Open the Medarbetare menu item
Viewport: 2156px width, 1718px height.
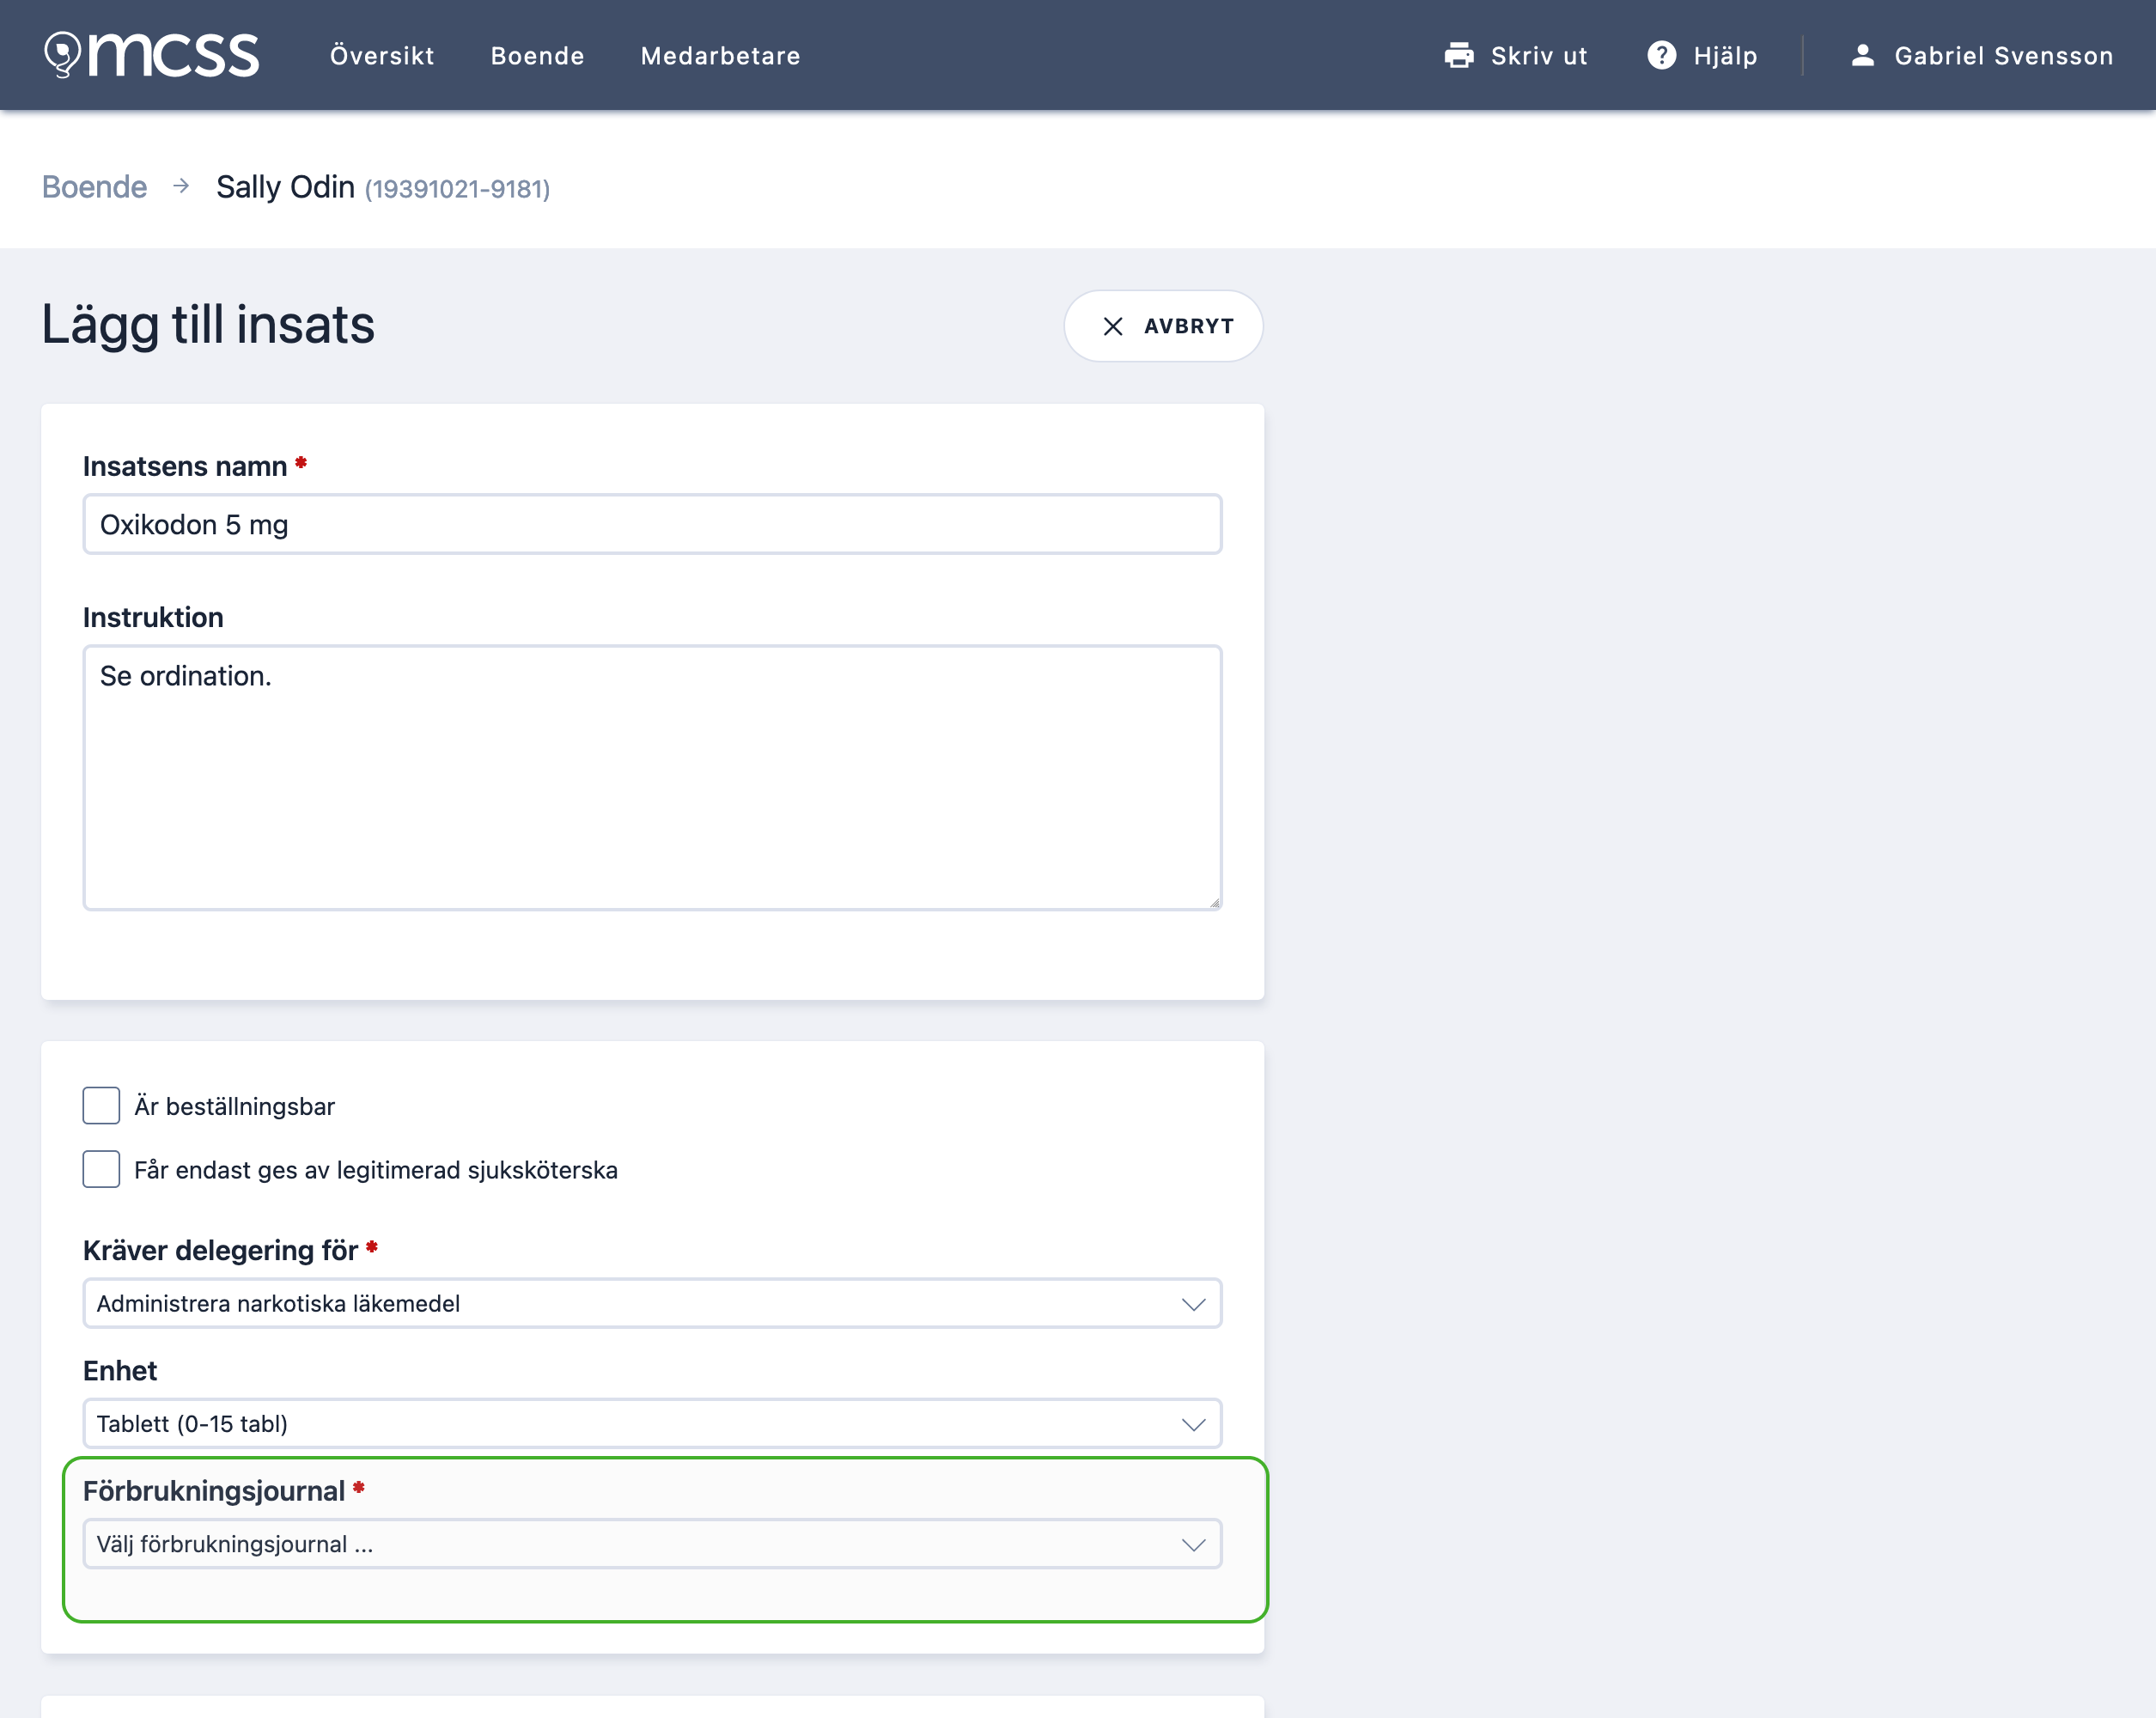pos(720,55)
